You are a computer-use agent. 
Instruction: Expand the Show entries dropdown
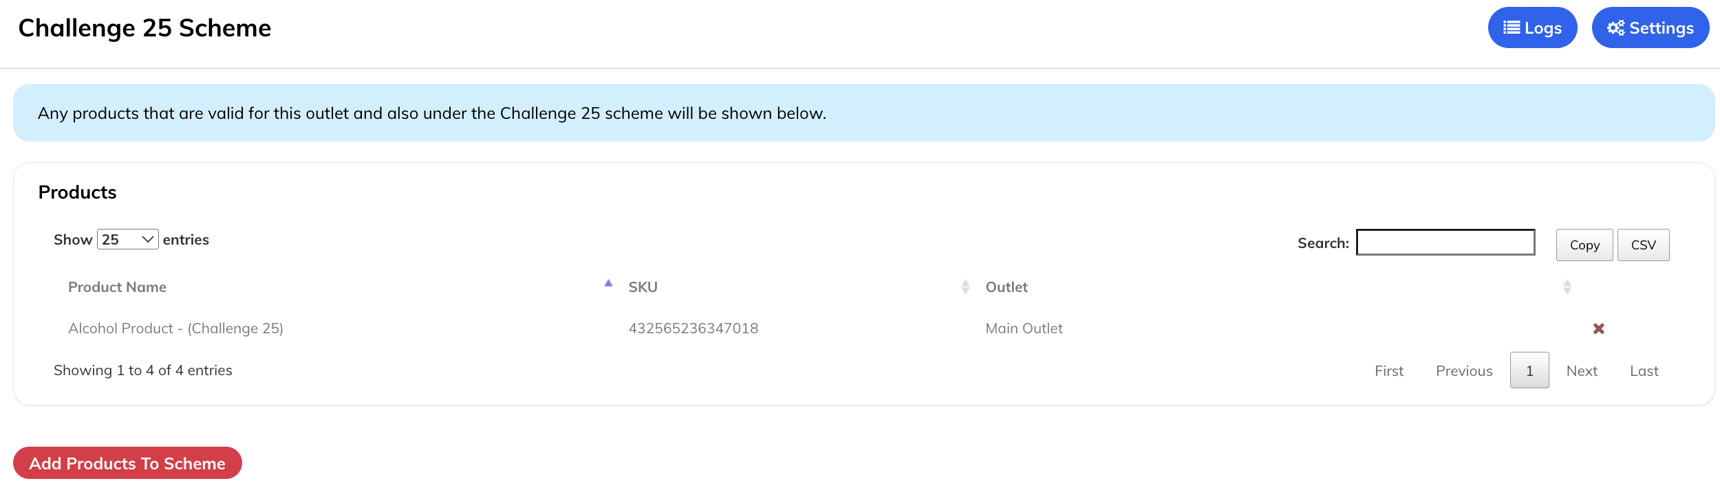point(127,240)
